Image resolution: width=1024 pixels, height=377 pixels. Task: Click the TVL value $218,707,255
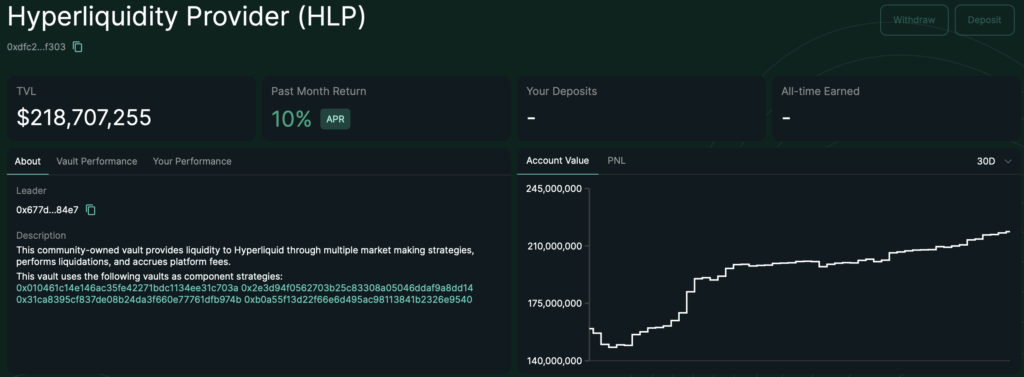click(84, 118)
